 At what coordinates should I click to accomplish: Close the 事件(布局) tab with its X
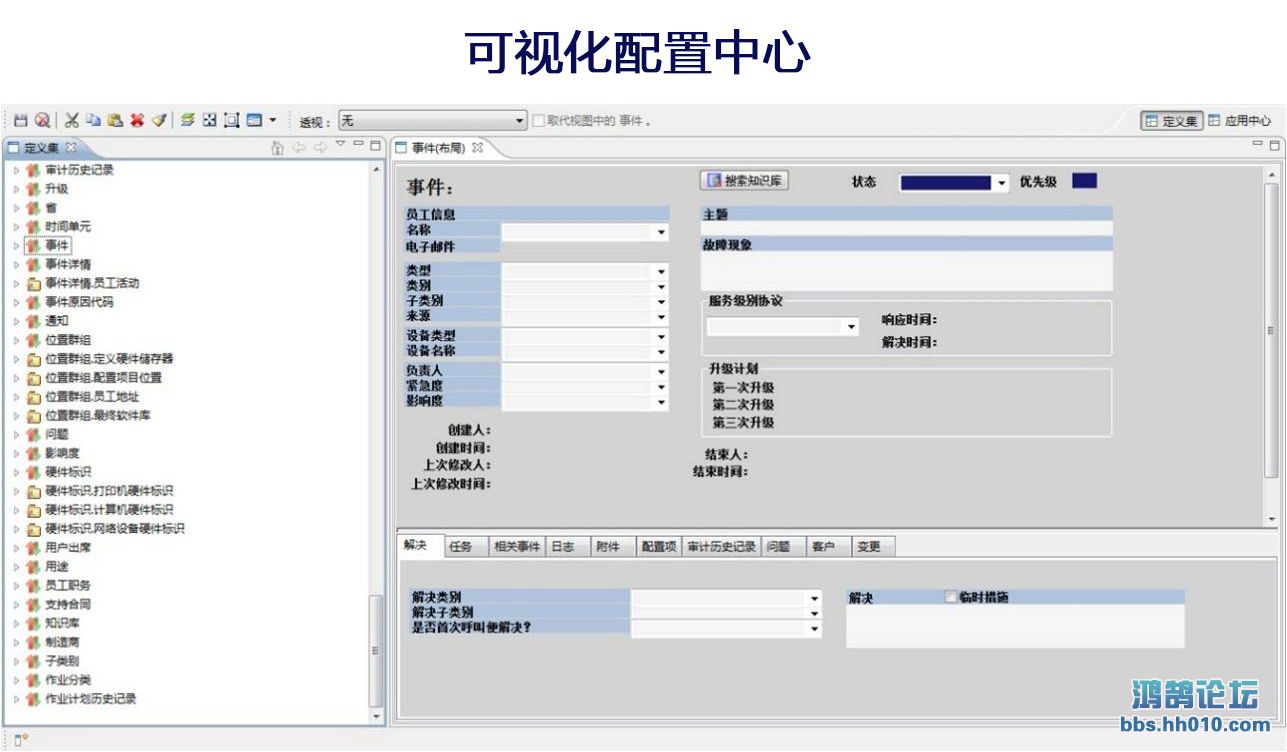point(477,147)
